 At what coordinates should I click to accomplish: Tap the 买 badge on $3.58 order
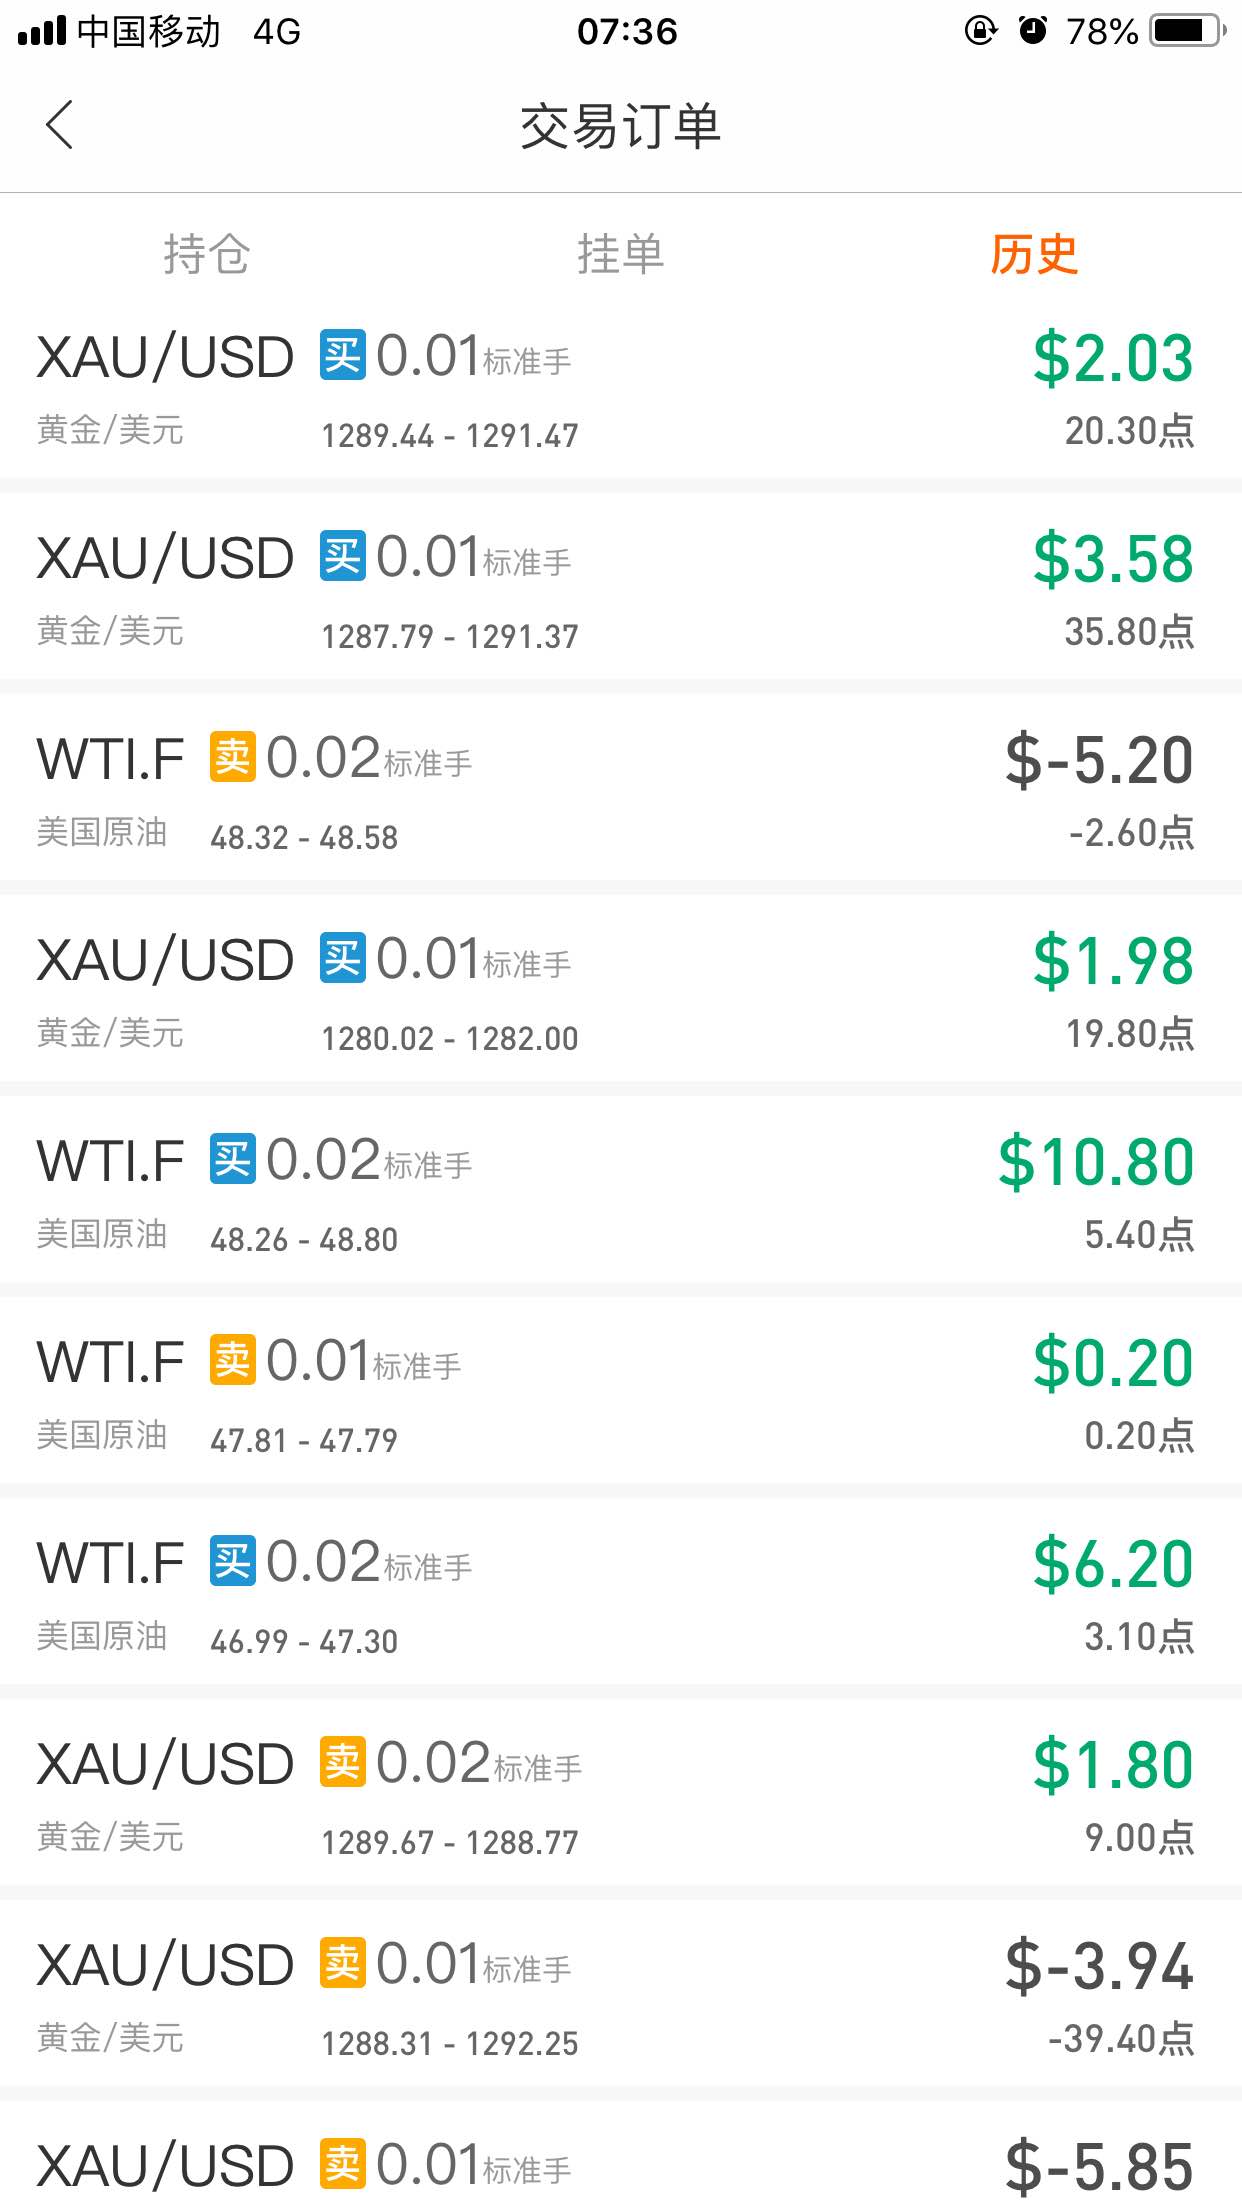coord(343,556)
